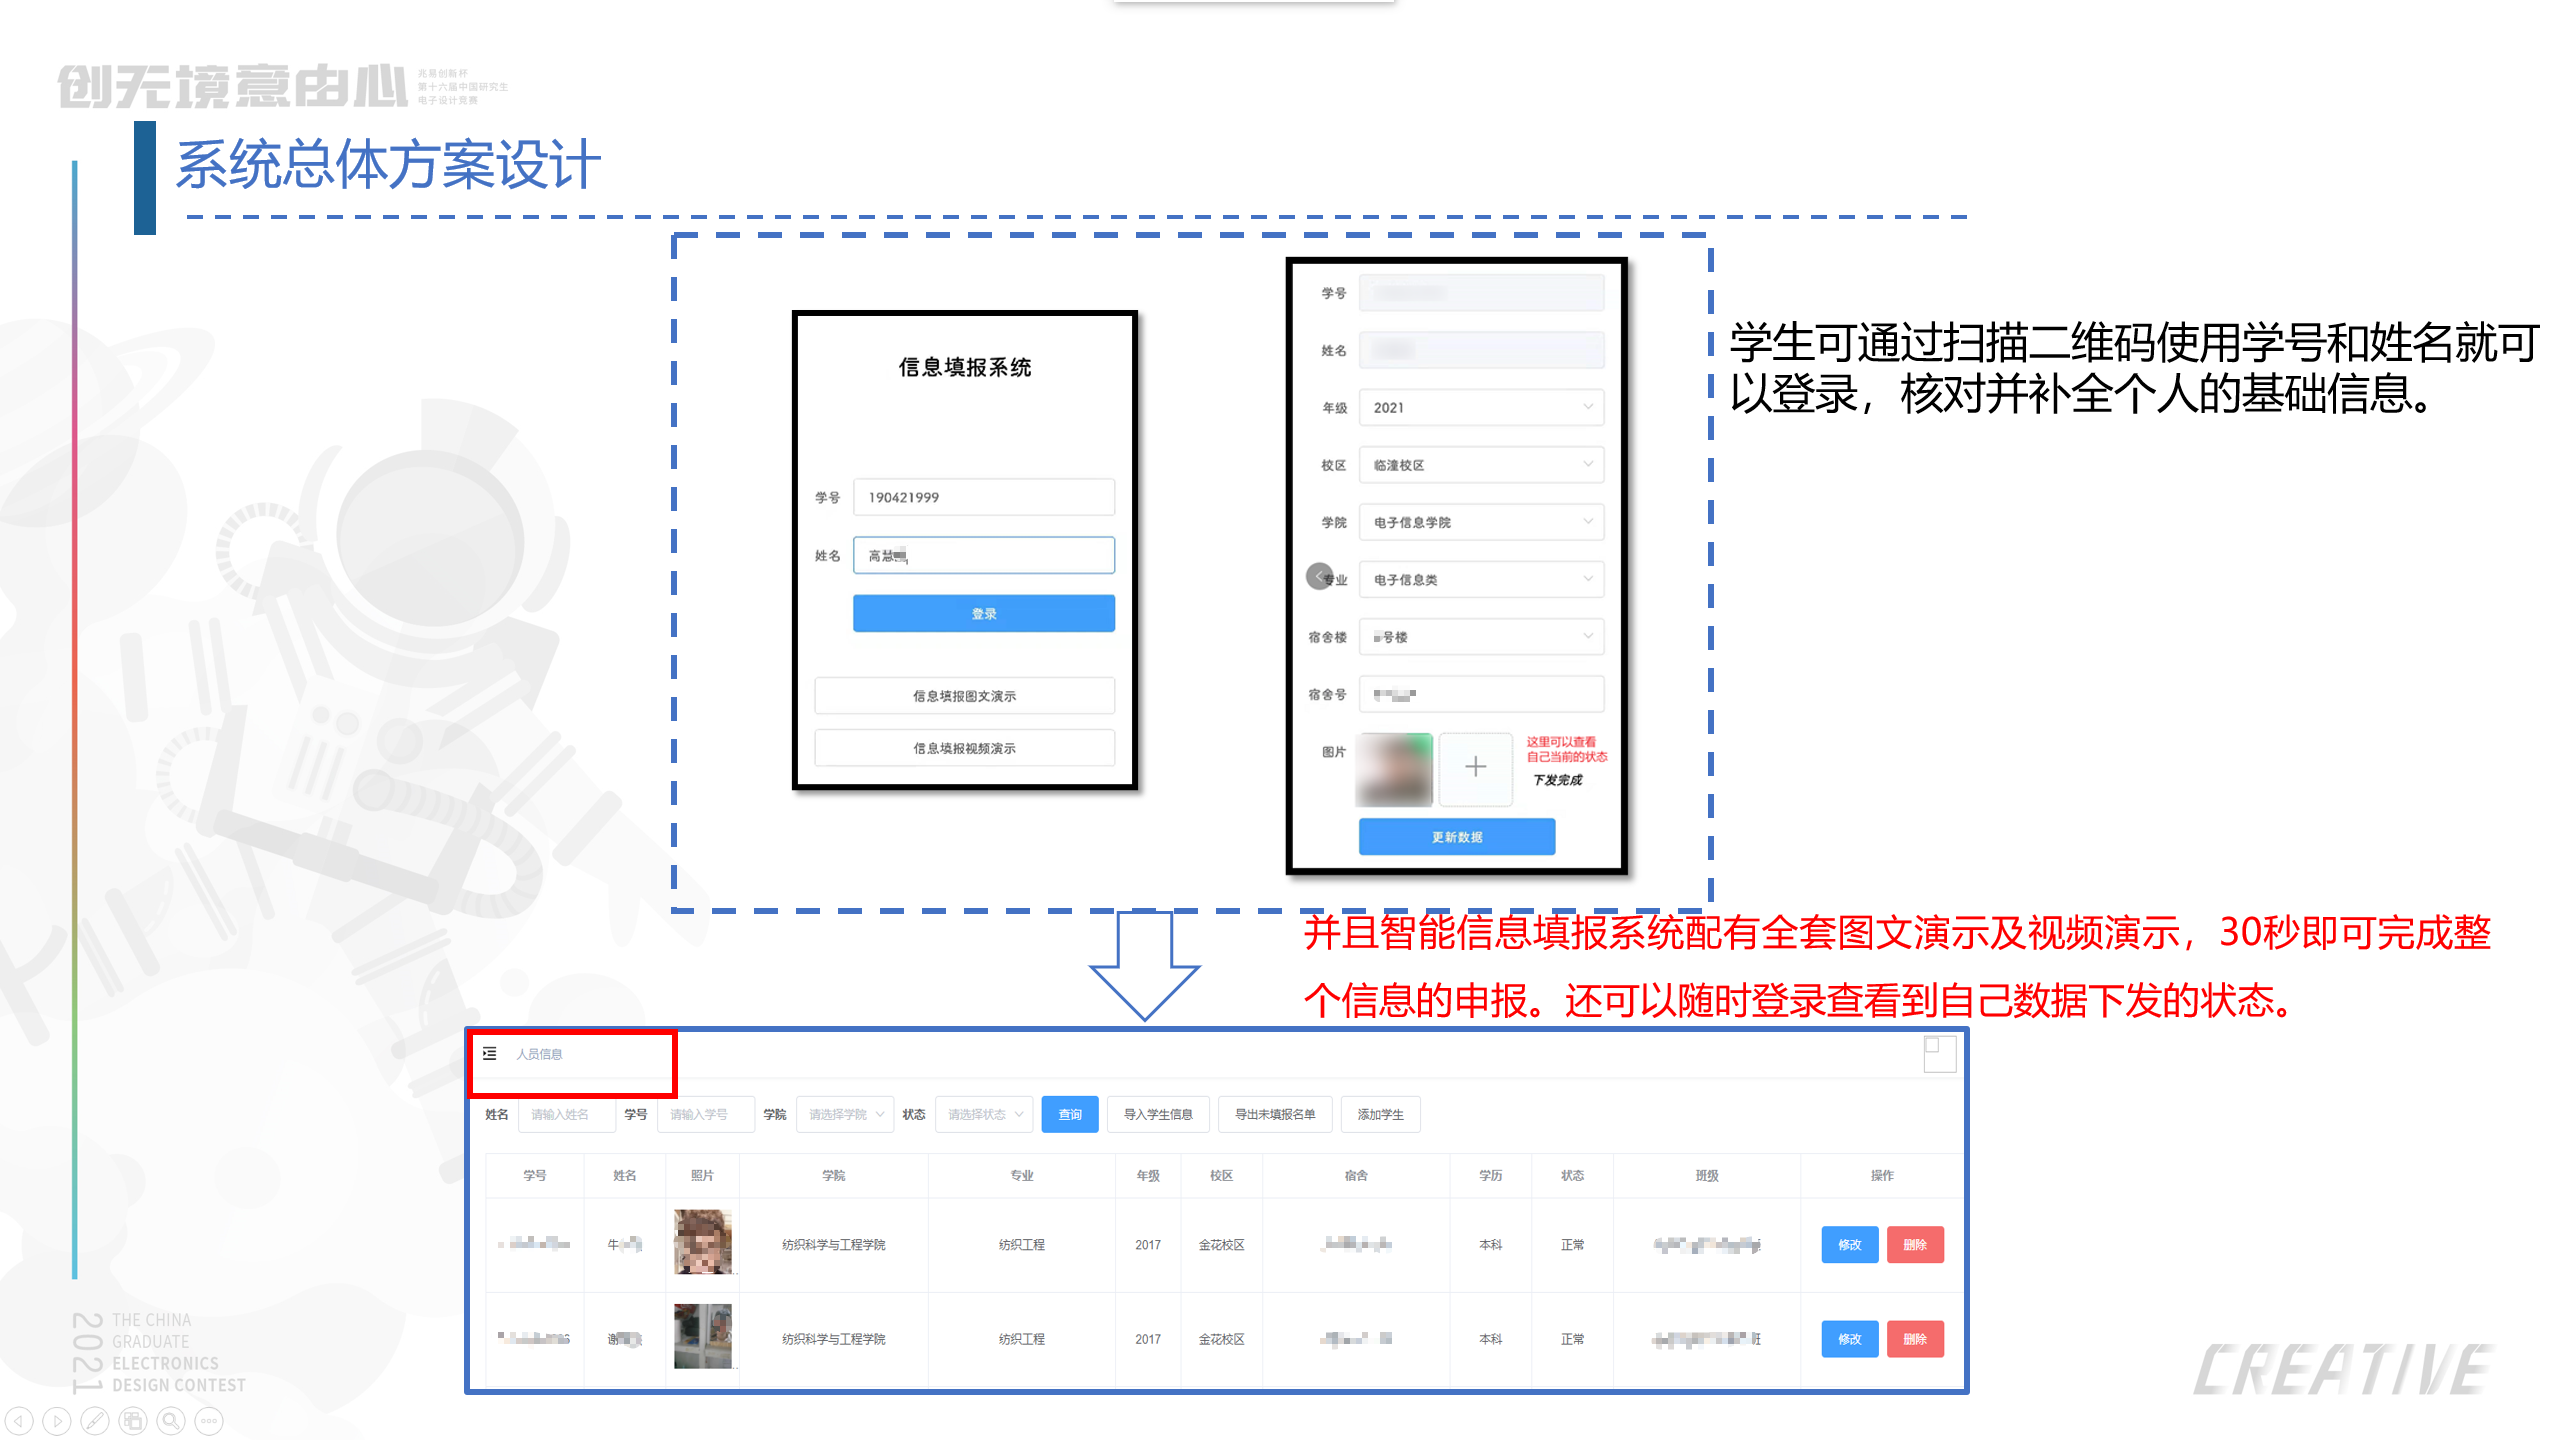This screenshot has height=1440, width=2560.
Task: Open the photo thumbnail in 牛's row
Action: click(x=703, y=1242)
